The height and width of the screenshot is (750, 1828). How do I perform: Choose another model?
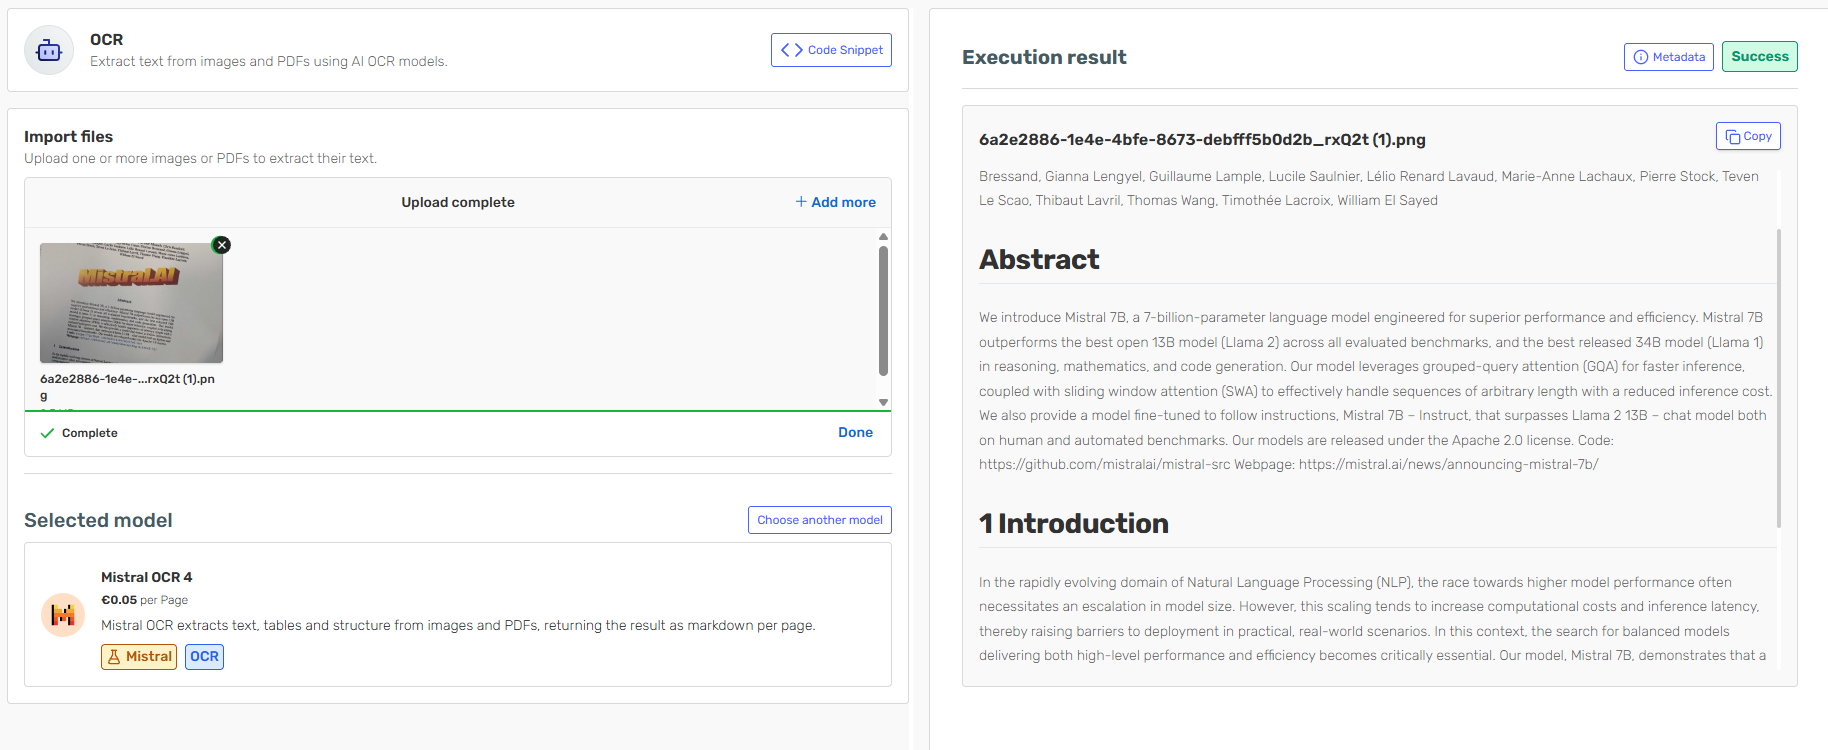point(820,520)
